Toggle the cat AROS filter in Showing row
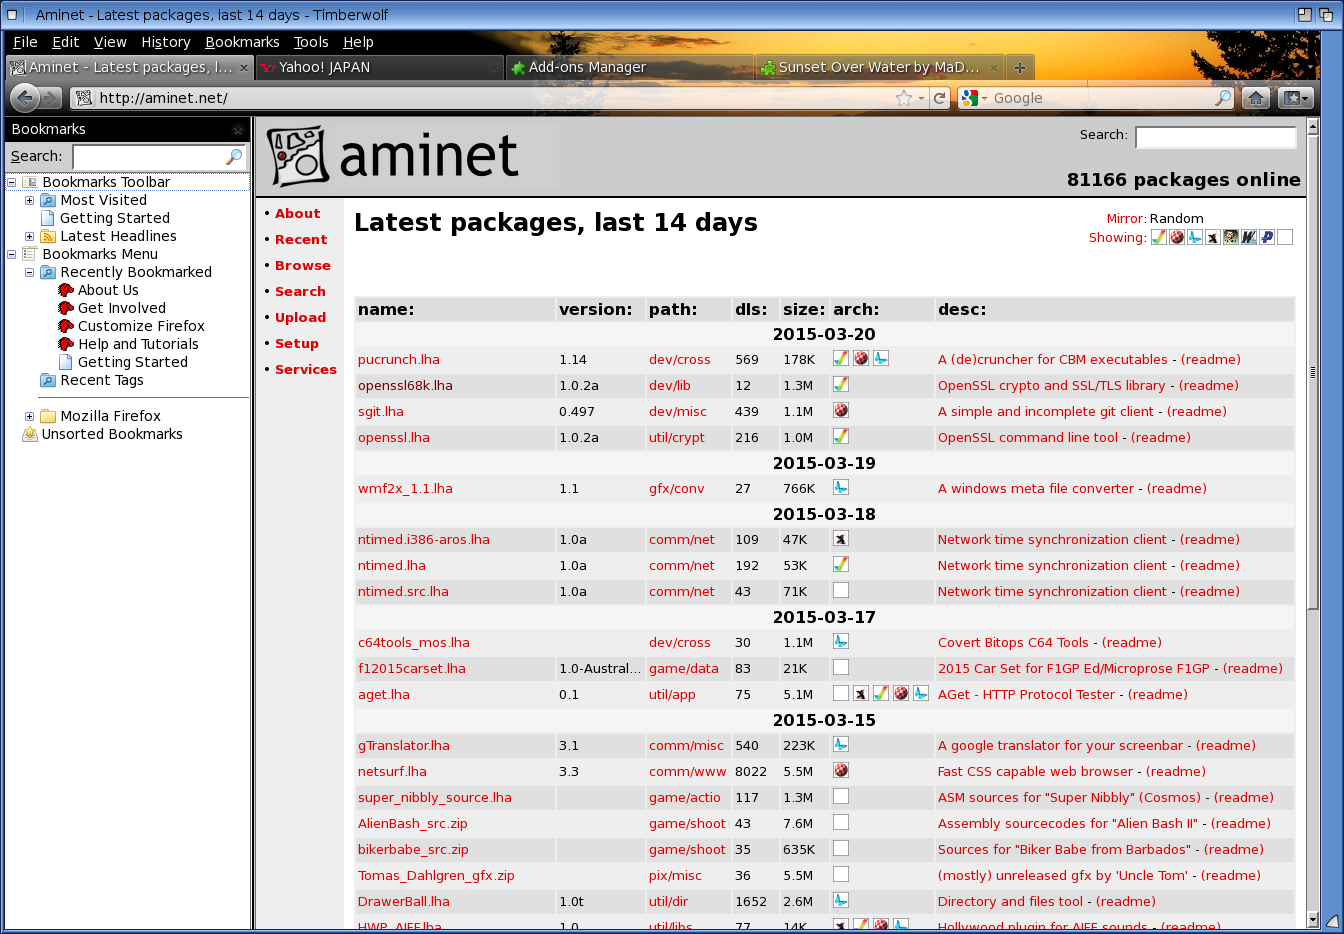Viewport: 1344px width, 934px height. pos(1213,237)
